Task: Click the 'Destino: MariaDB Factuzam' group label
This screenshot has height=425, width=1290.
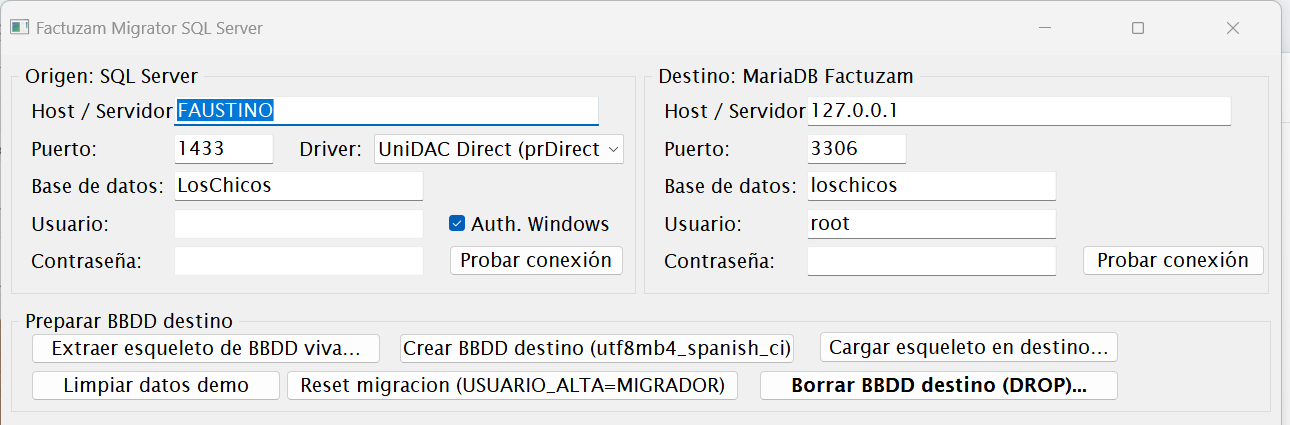Action: tap(786, 76)
